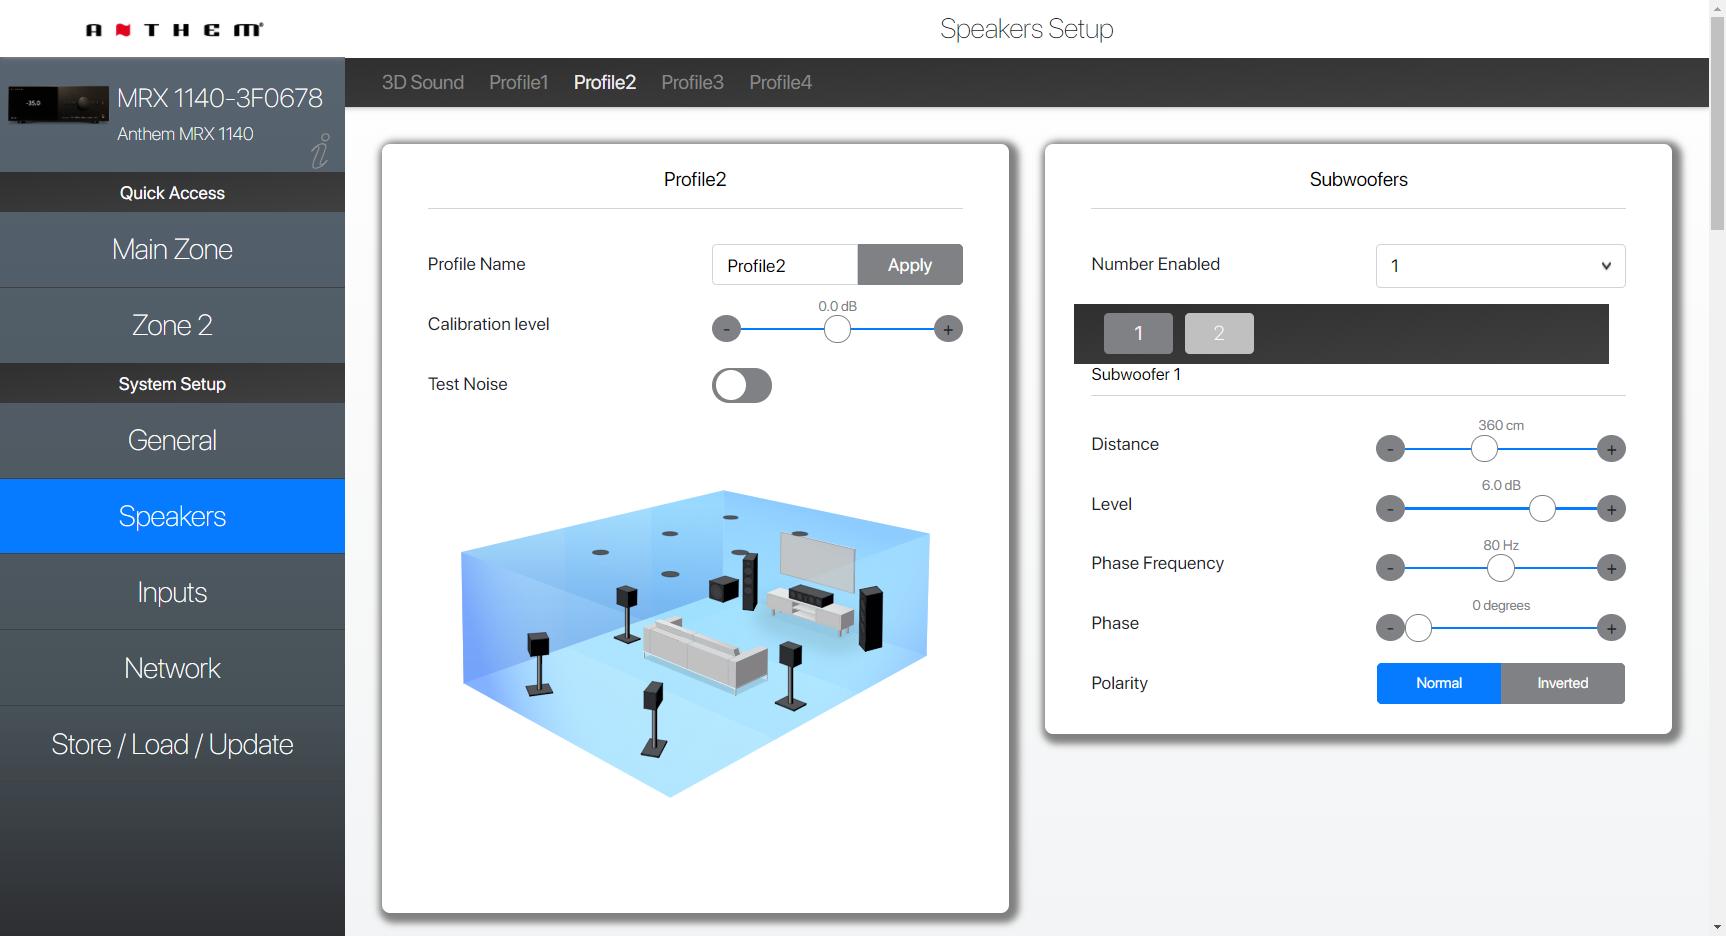Increase Phase Frequency with plus button
The image size is (1726, 936).
[1611, 568]
